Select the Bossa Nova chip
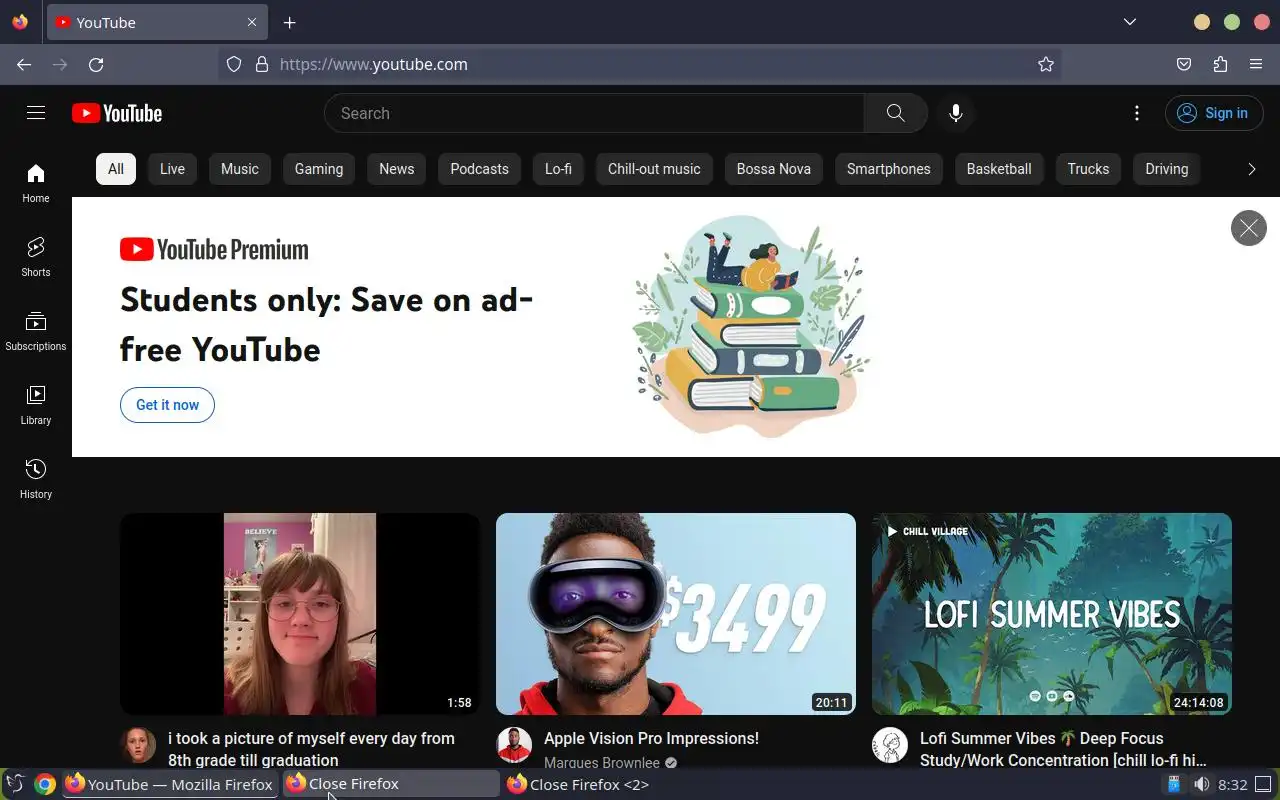1280x800 pixels. coord(774,169)
